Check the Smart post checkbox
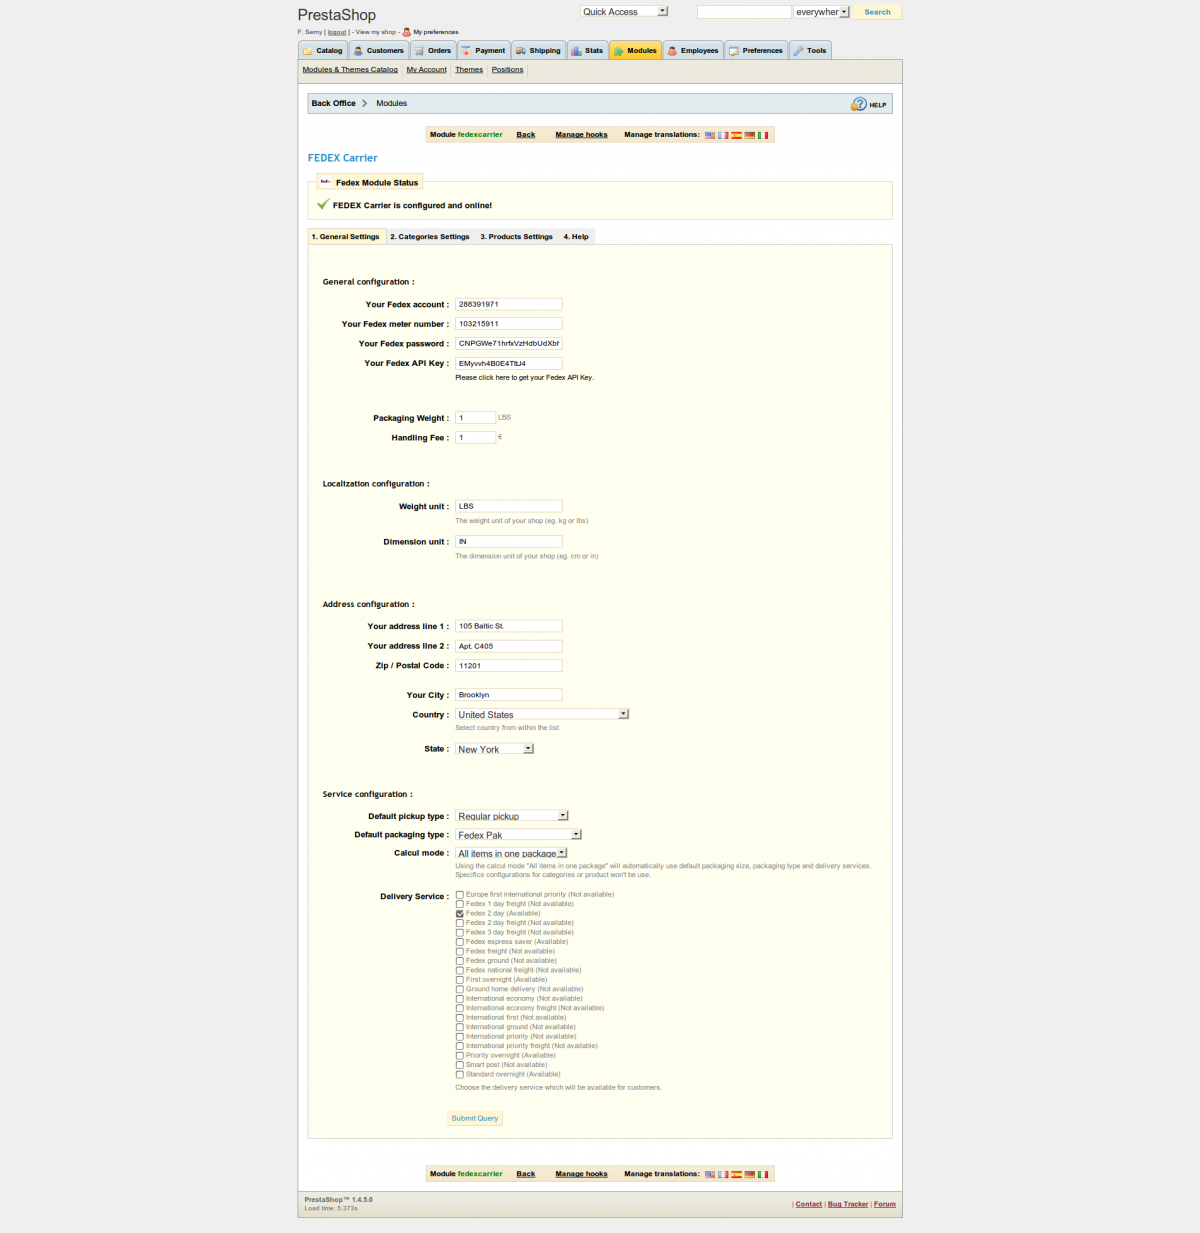Image resolution: width=1200 pixels, height=1233 pixels. (460, 1065)
